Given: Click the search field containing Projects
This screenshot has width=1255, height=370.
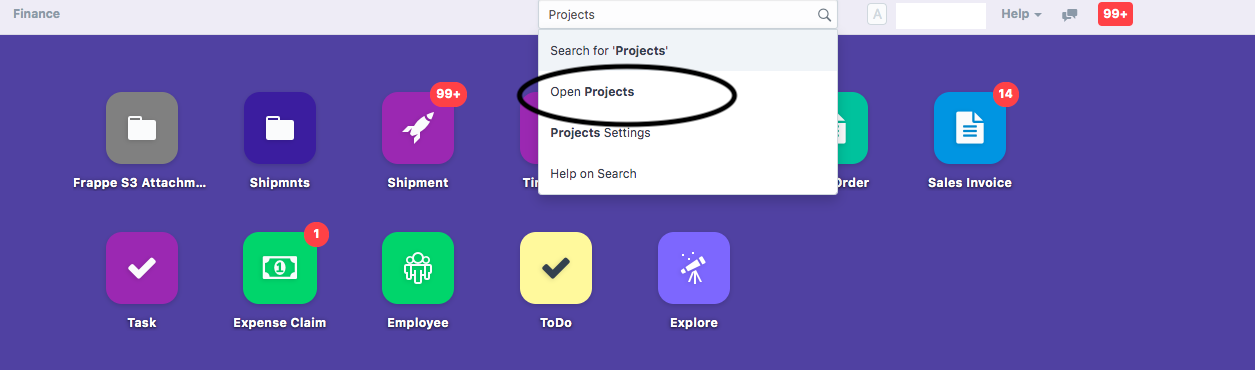Looking at the screenshot, I should [688, 15].
